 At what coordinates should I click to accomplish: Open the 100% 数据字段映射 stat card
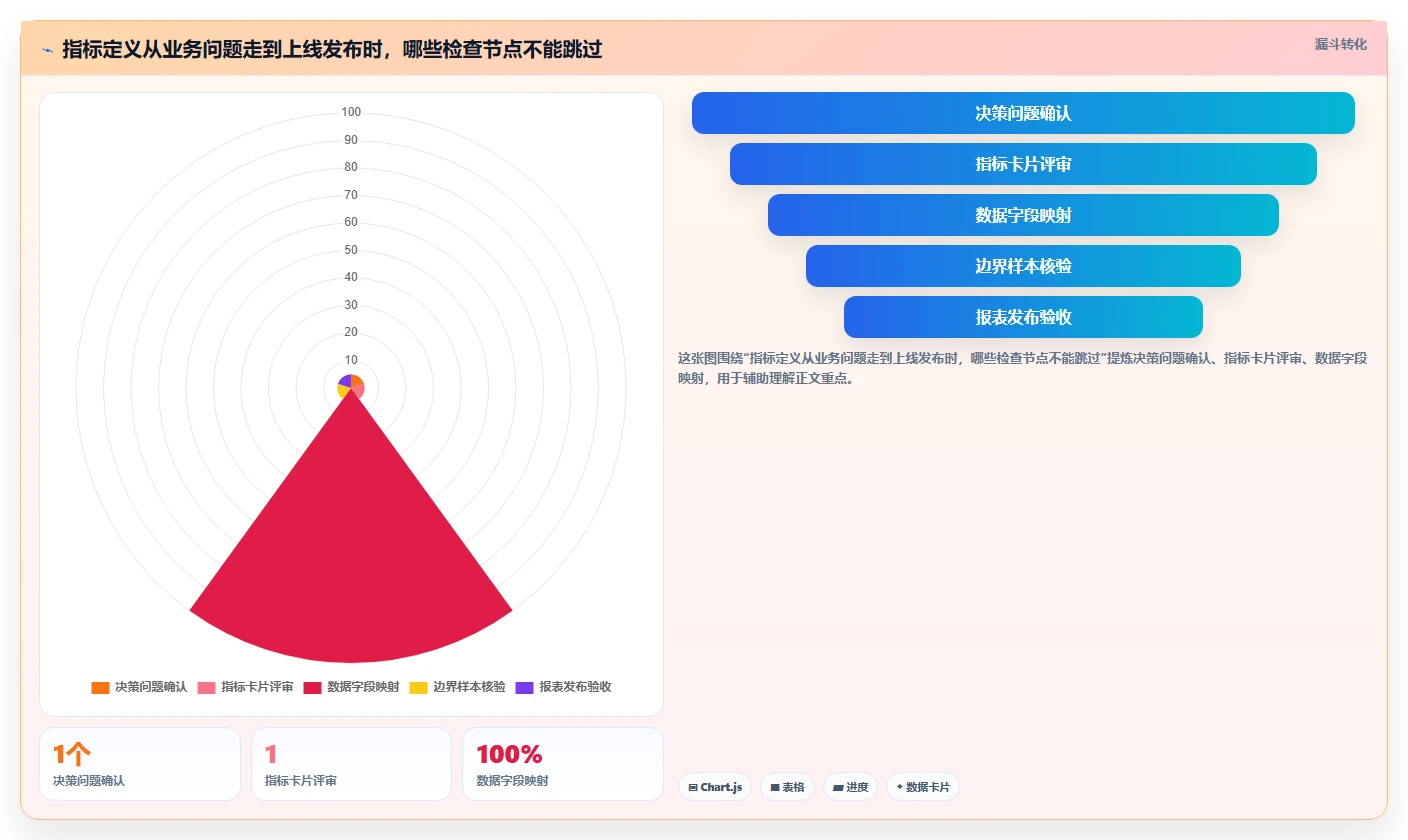(x=563, y=764)
